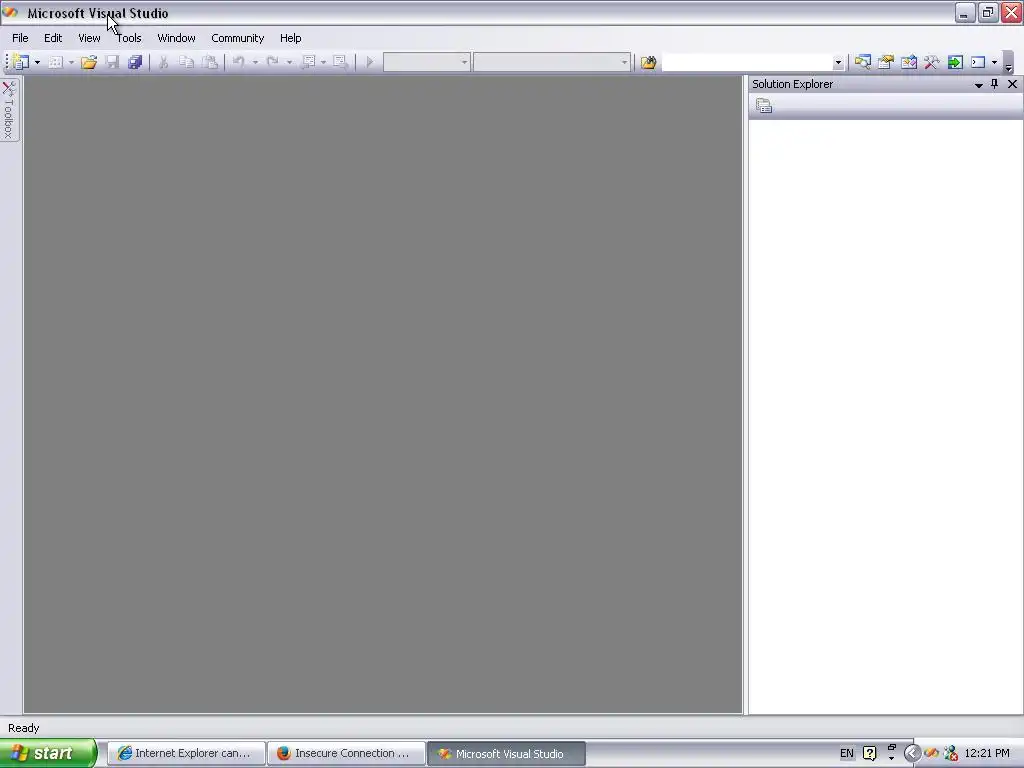Viewport: 1024px width, 768px height.
Task: Click the Add New Item toolbar icon
Action: [56, 62]
